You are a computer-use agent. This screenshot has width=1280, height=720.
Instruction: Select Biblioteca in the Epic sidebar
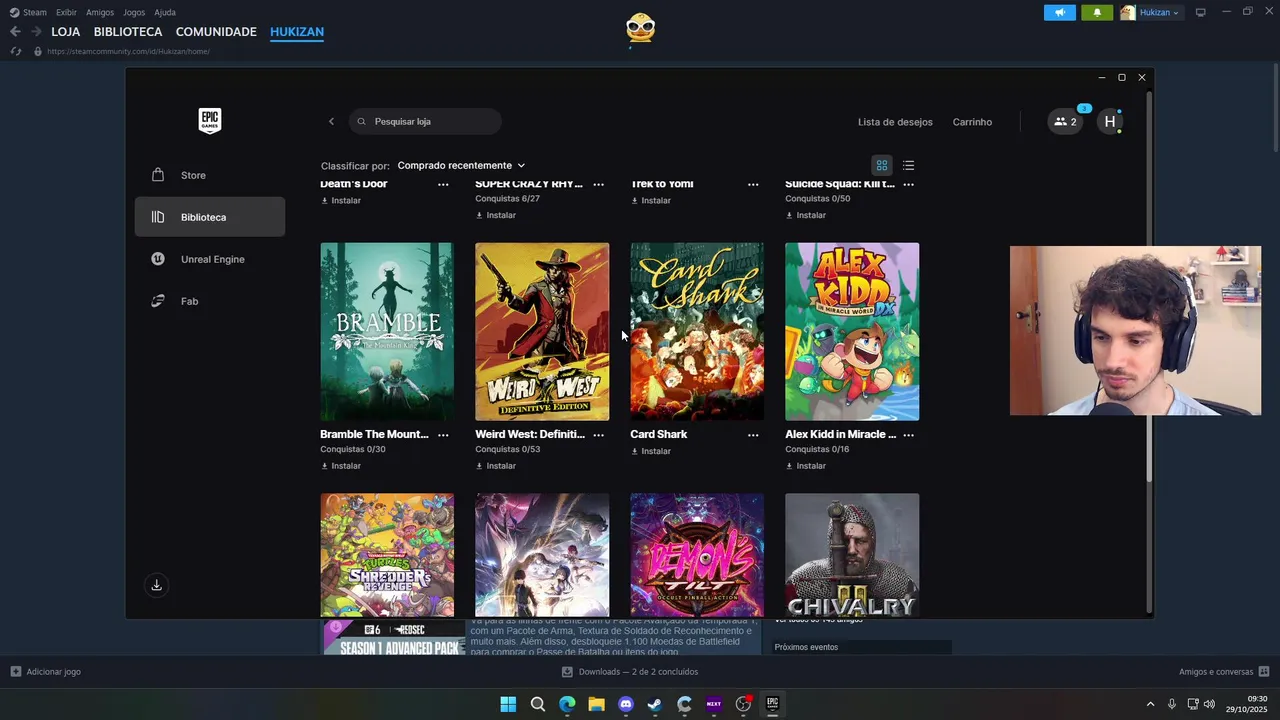pos(210,217)
